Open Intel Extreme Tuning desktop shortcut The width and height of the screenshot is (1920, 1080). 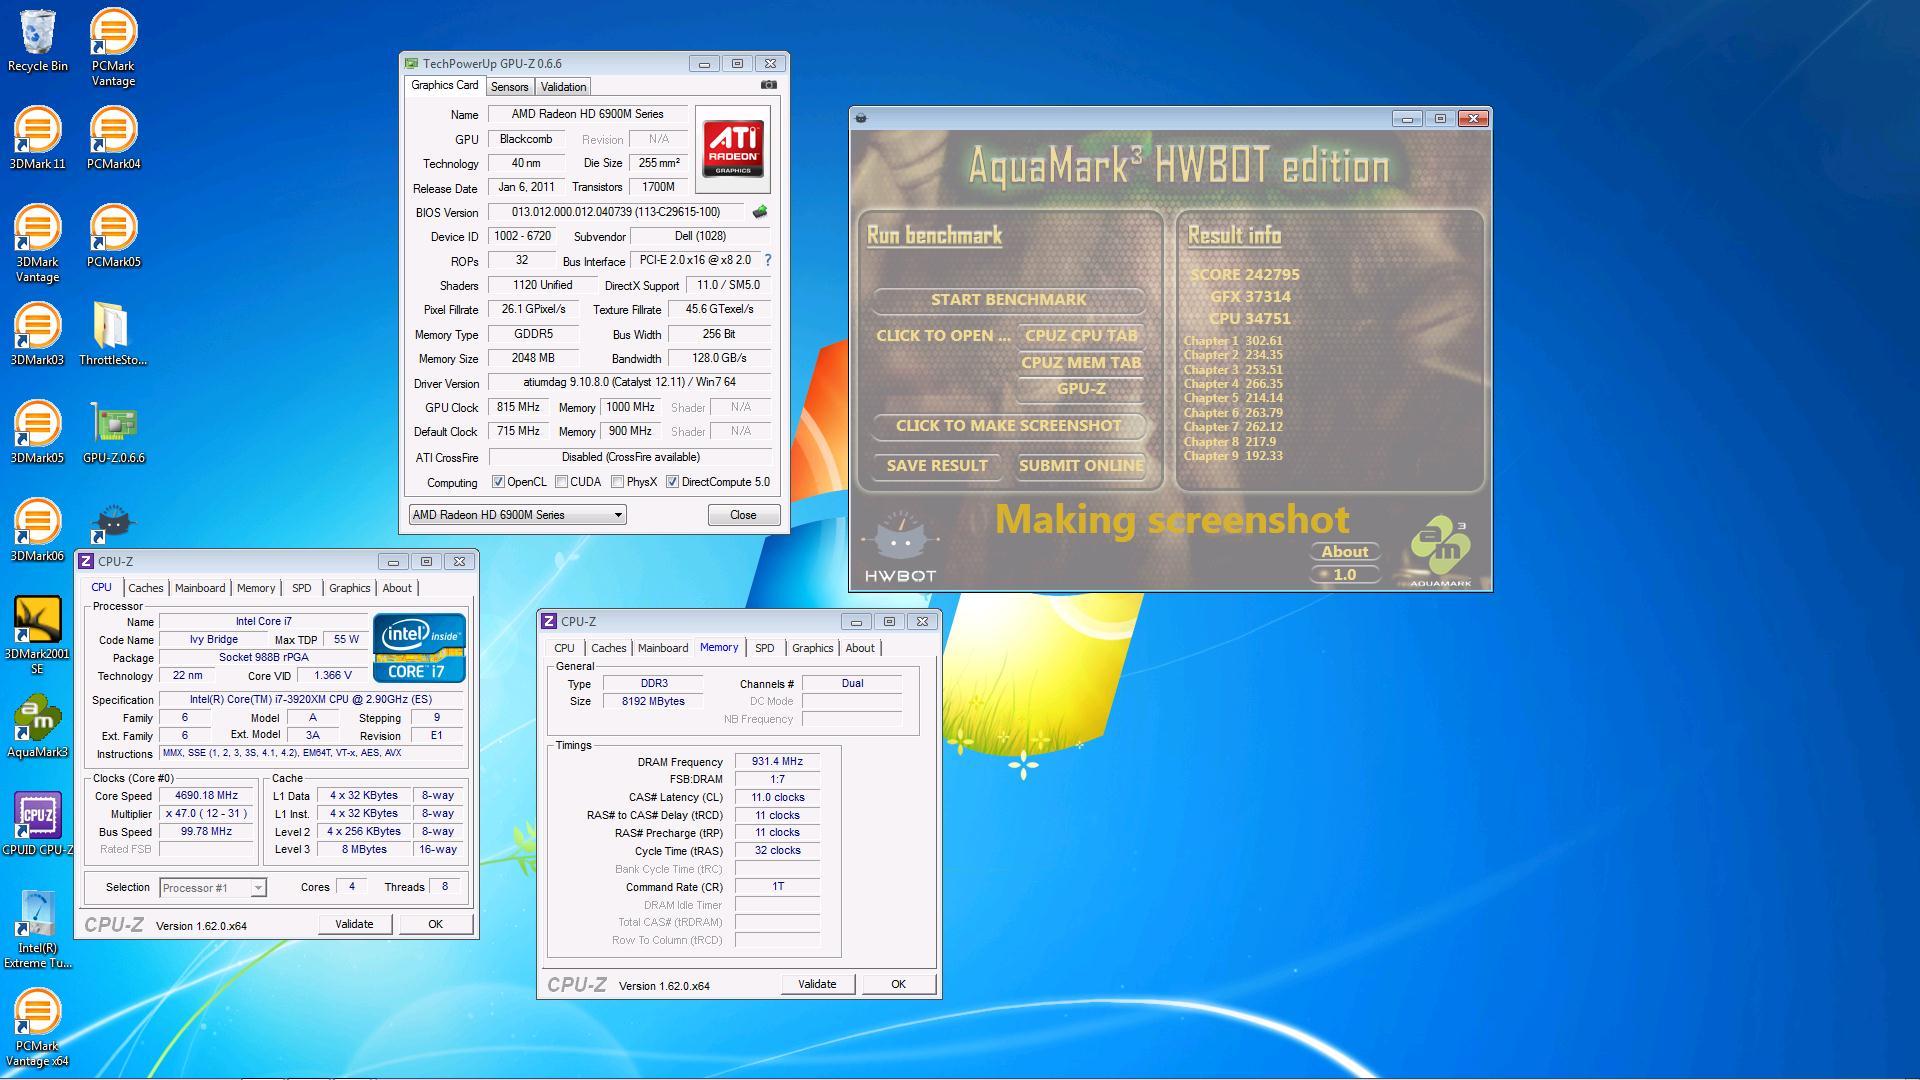(x=38, y=930)
